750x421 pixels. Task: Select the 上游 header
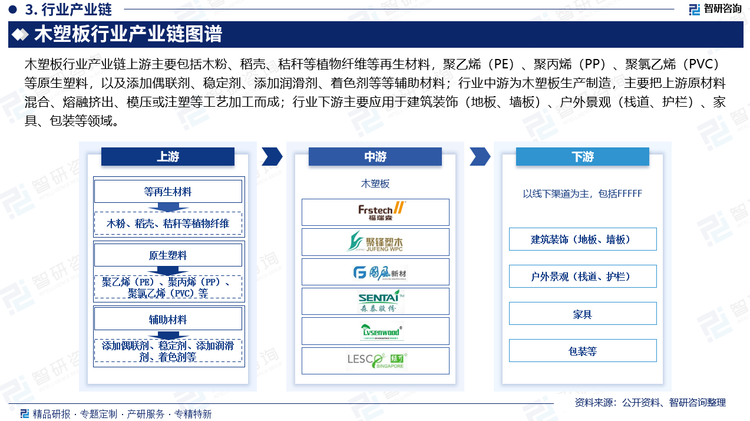click(x=168, y=156)
